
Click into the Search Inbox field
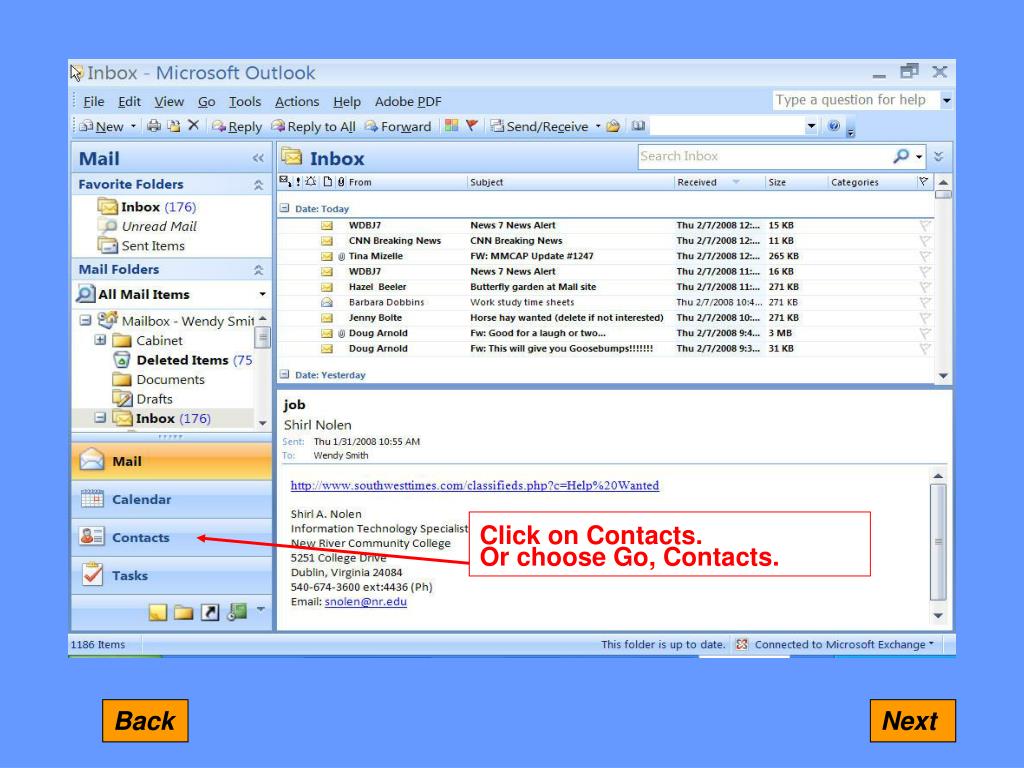point(764,156)
